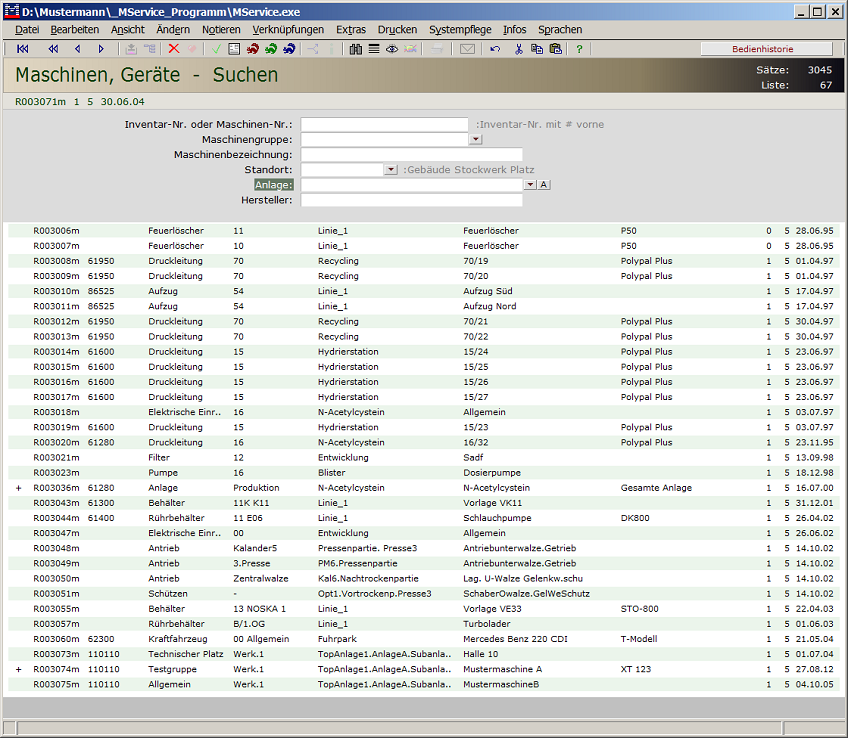Screen dimensions: 848x738
Task: Open the Systempflege menu
Action: click(x=460, y=30)
